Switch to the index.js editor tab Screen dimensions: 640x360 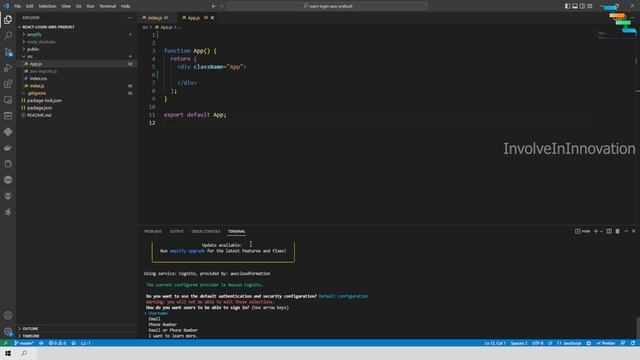click(x=155, y=18)
